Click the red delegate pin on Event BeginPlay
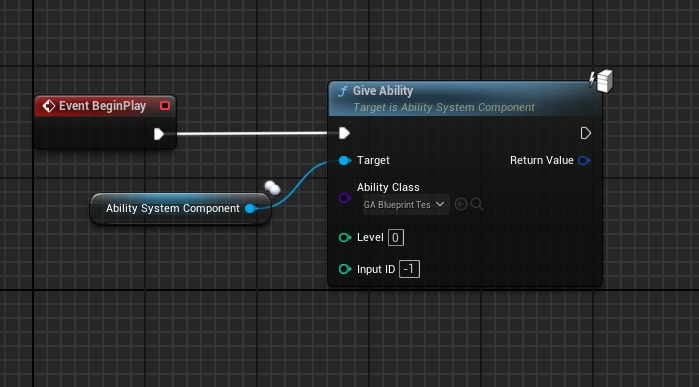This screenshot has height=387, width=699. [165, 106]
